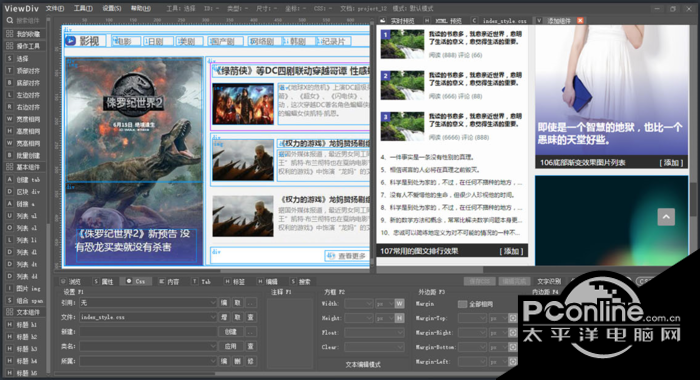Click 添加 on component 107
The height and width of the screenshot is (380, 700).
tap(511, 251)
